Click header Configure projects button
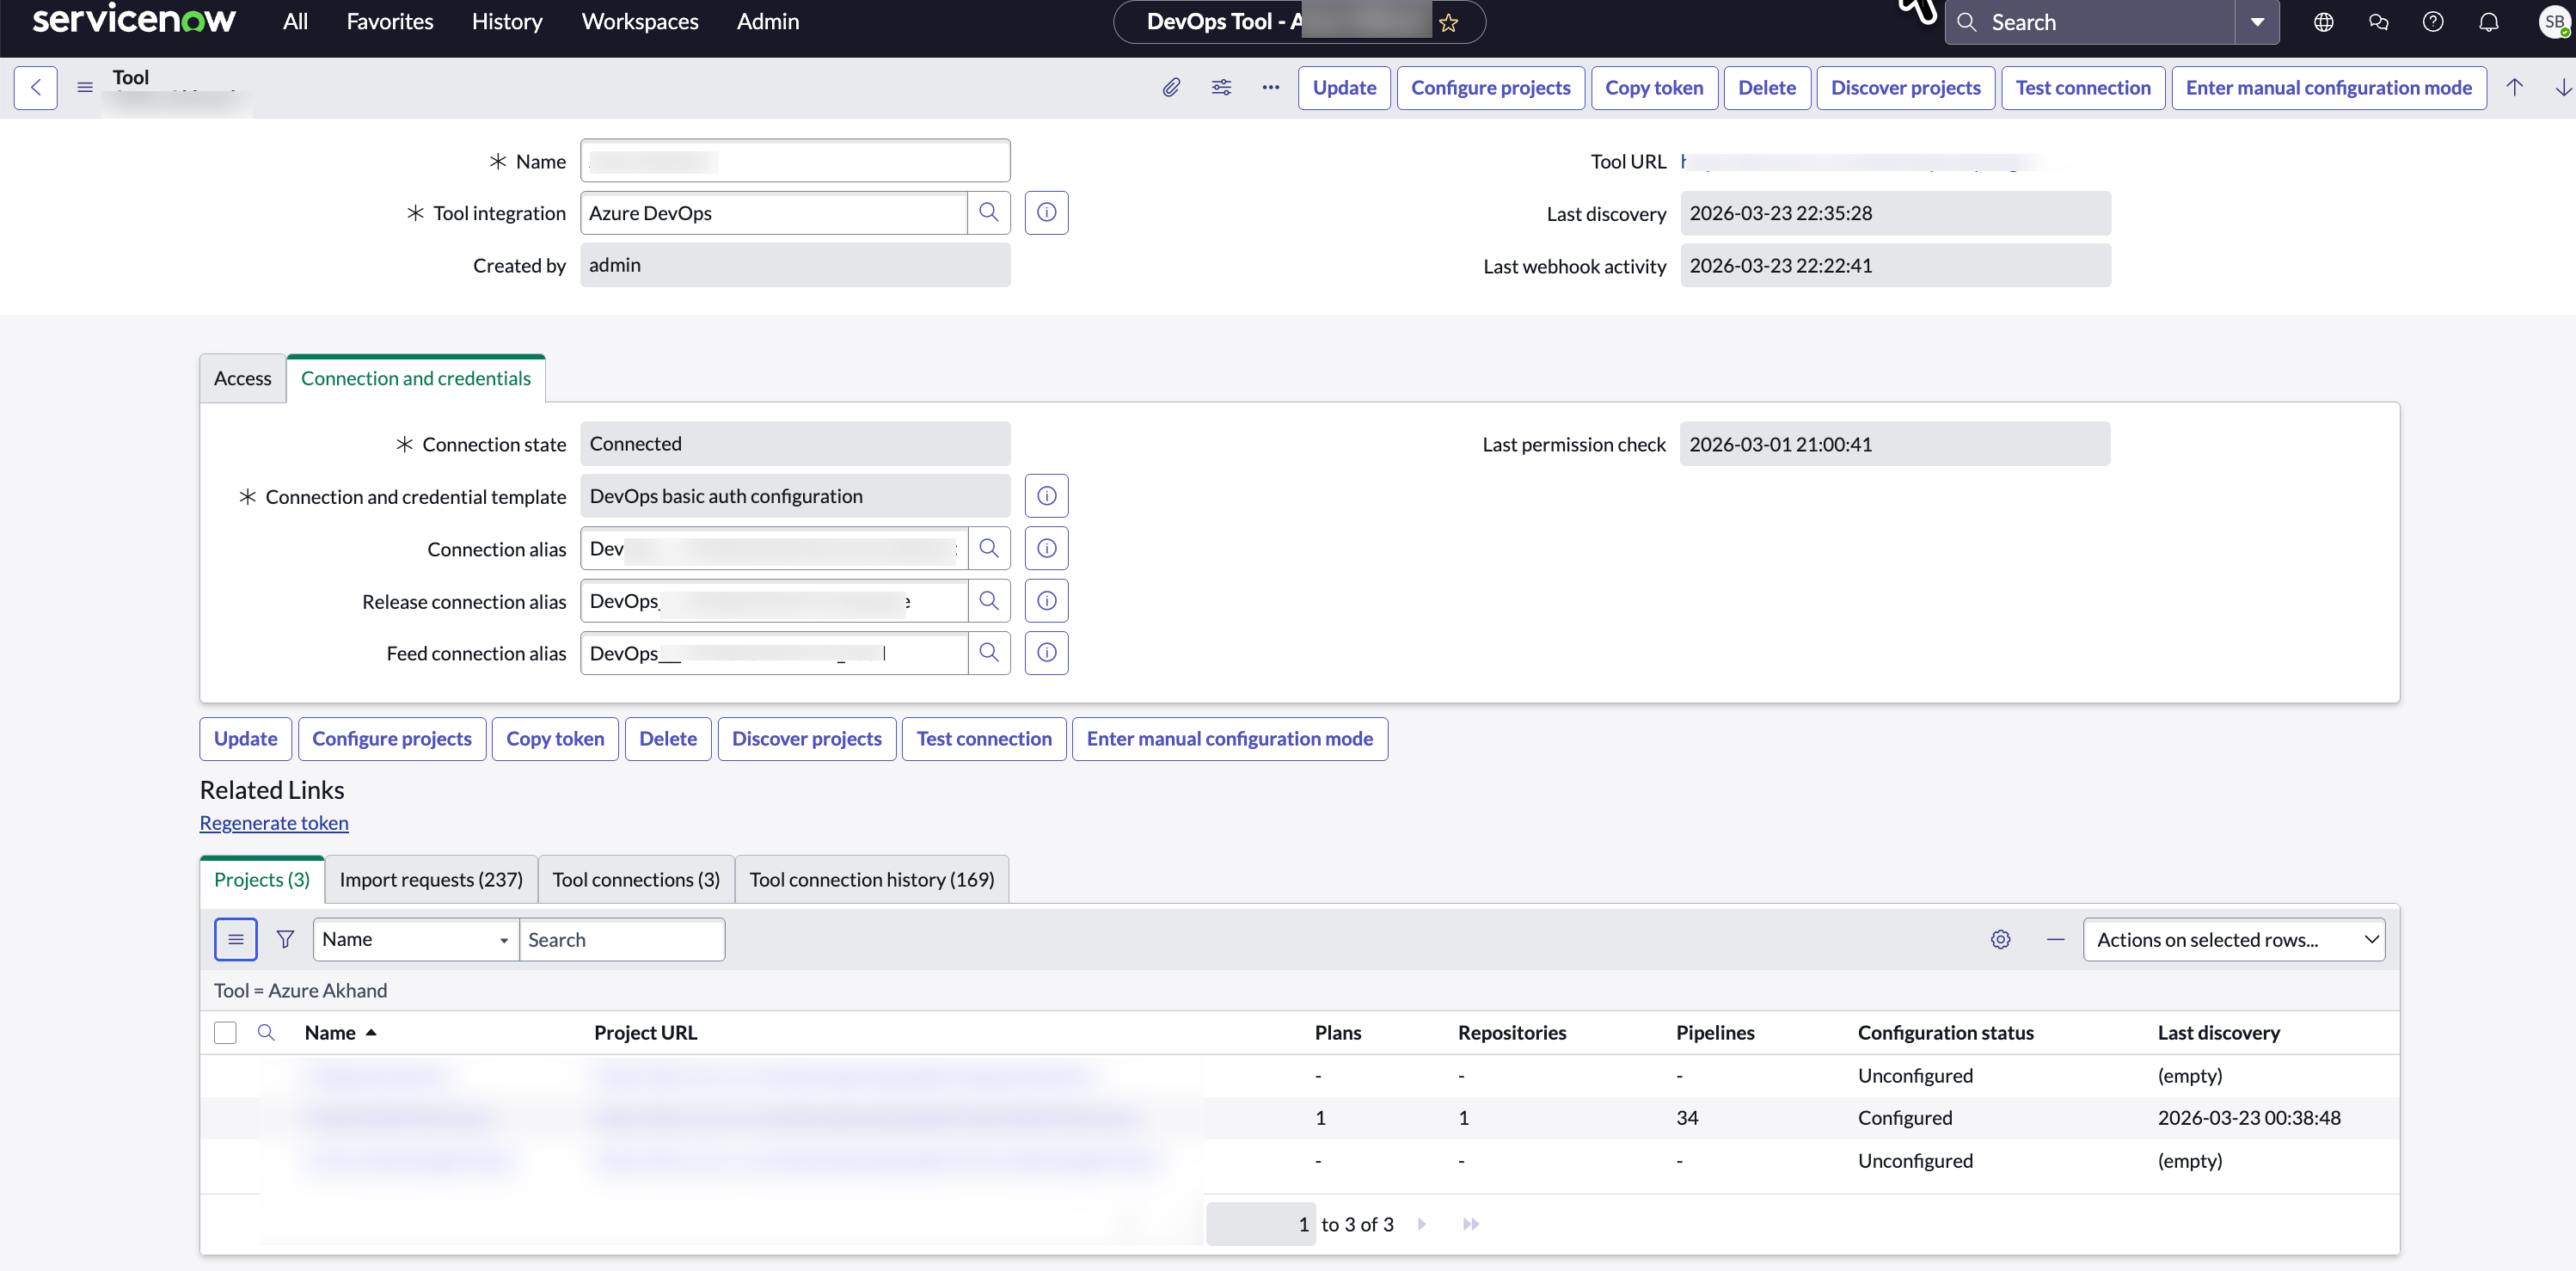2576x1271 pixels. coord(1490,87)
